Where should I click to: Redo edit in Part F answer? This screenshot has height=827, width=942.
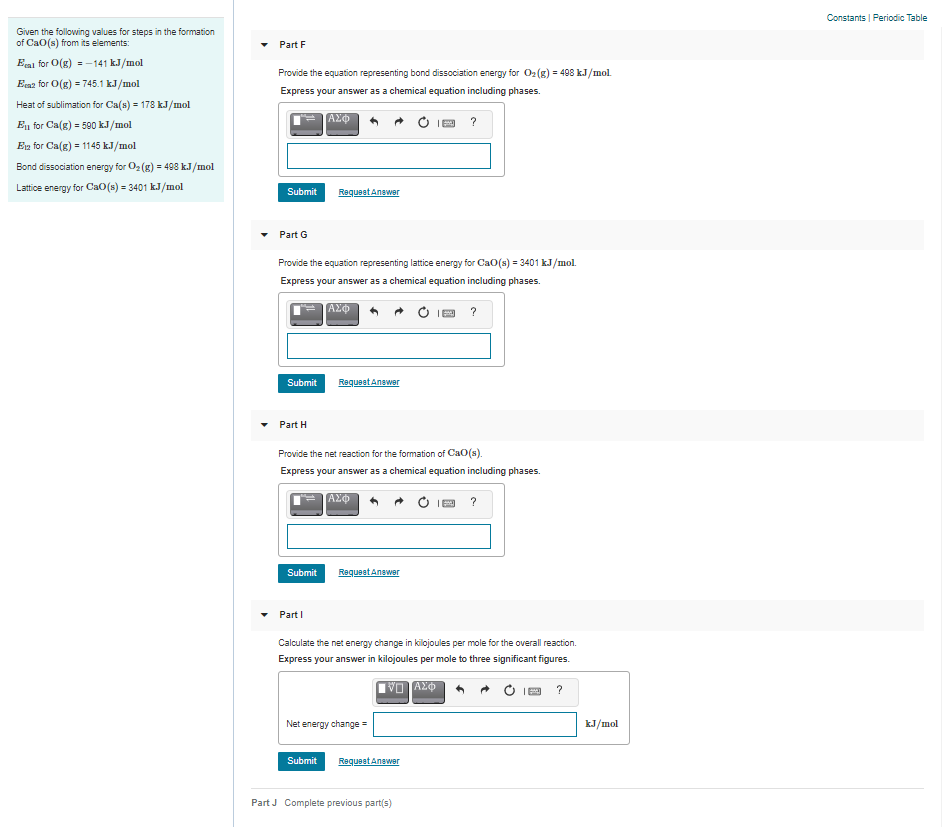(399, 123)
